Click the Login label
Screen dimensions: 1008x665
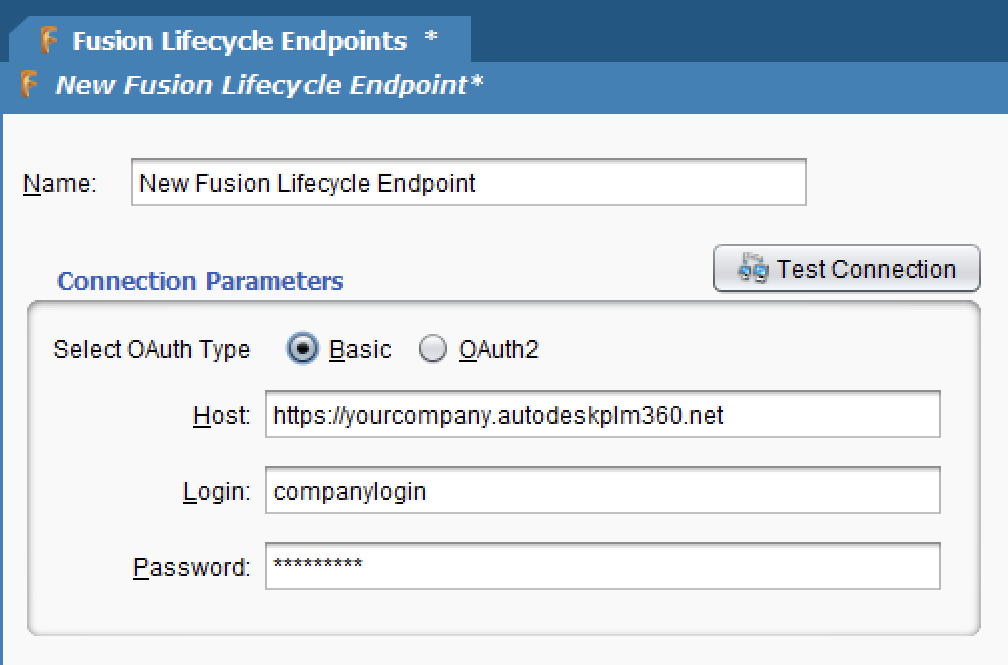pyautogui.click(x=219, y=490)
